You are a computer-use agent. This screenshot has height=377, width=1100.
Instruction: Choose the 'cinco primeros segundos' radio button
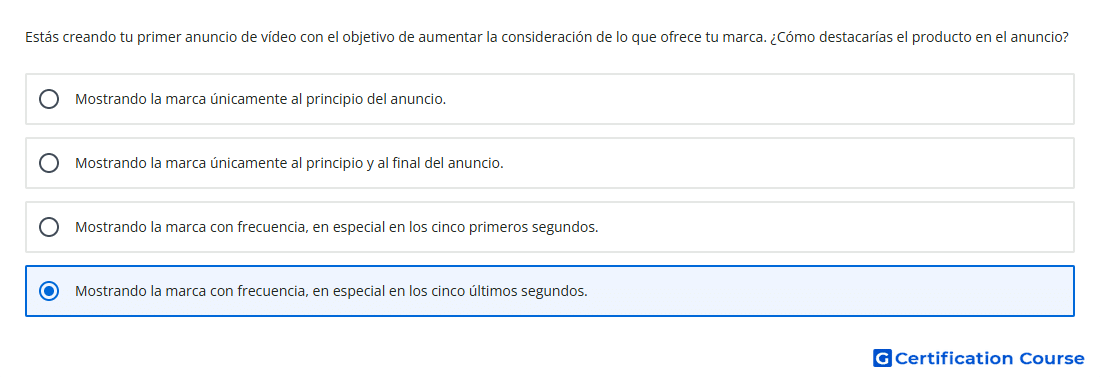pyautogui.click(x=49, y=227)
